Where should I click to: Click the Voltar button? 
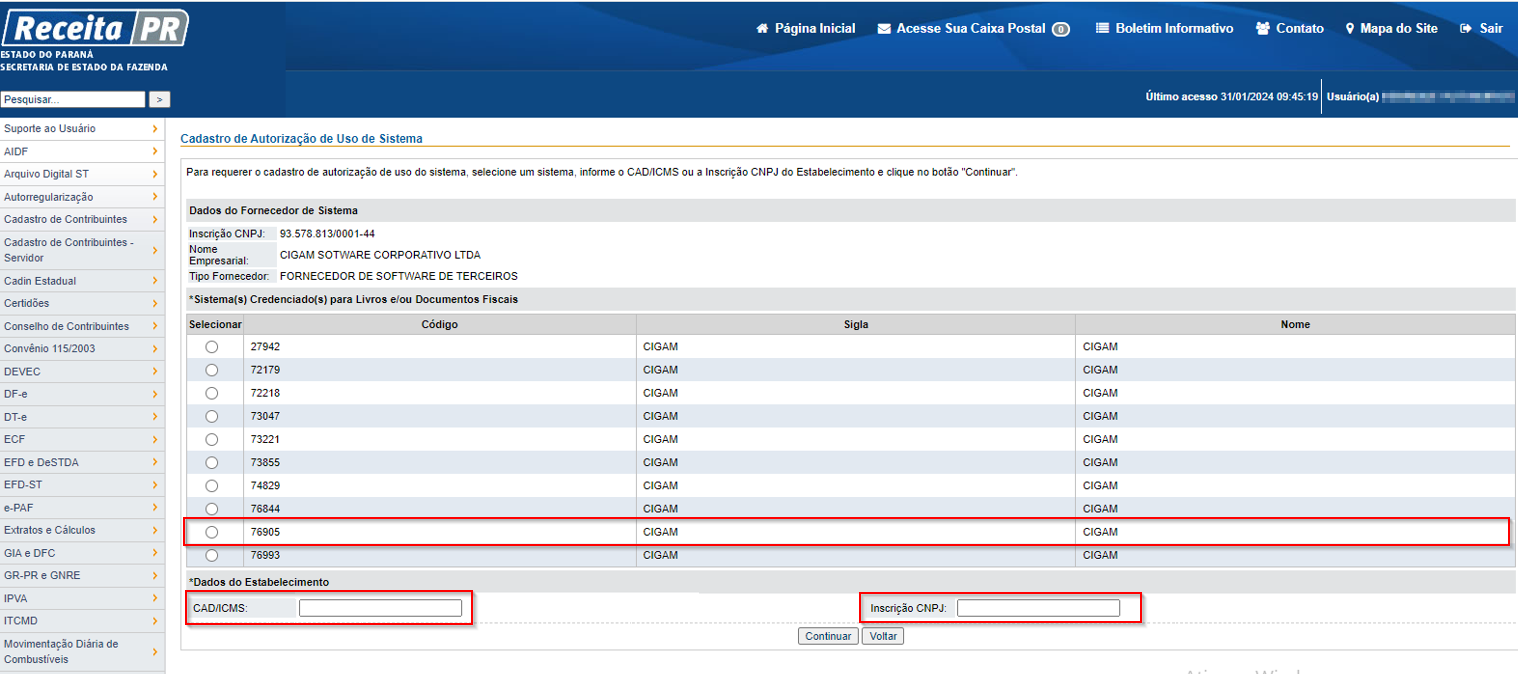(883, 636)
